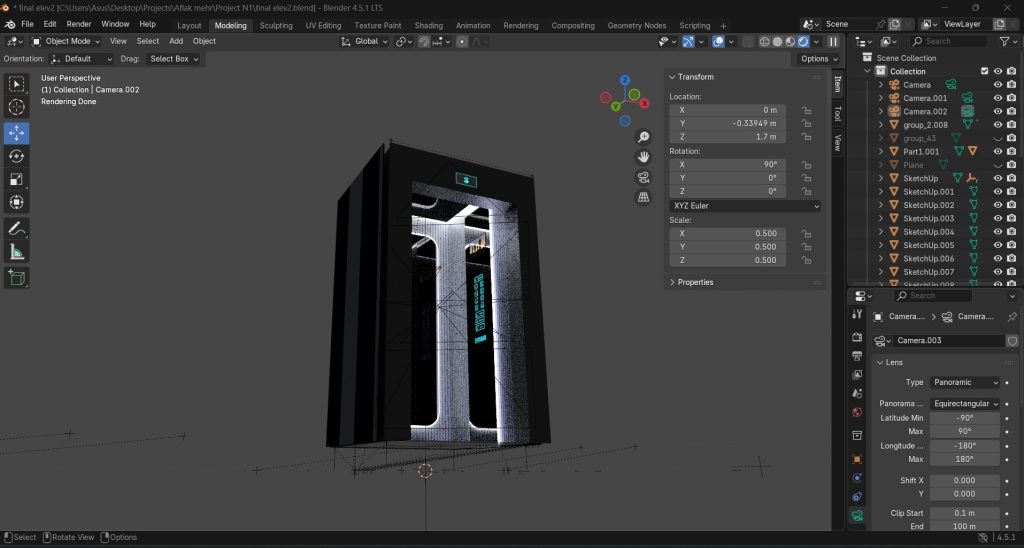Toggle fake user shield for Camera.003
Image resolution: width=1024 pixels, height=548 pixels.
(x=1012, y=340)
